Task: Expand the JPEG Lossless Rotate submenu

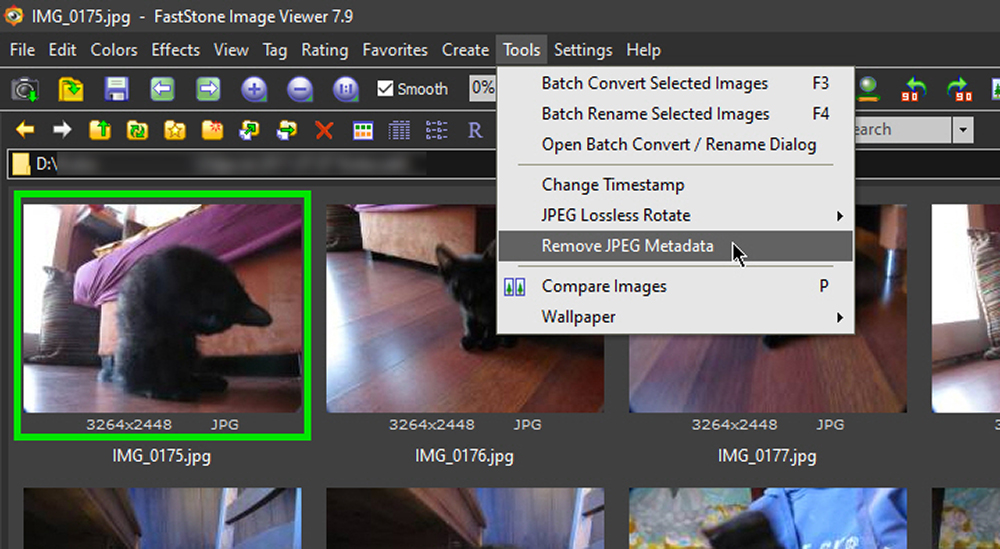Action: coord(675,216)
